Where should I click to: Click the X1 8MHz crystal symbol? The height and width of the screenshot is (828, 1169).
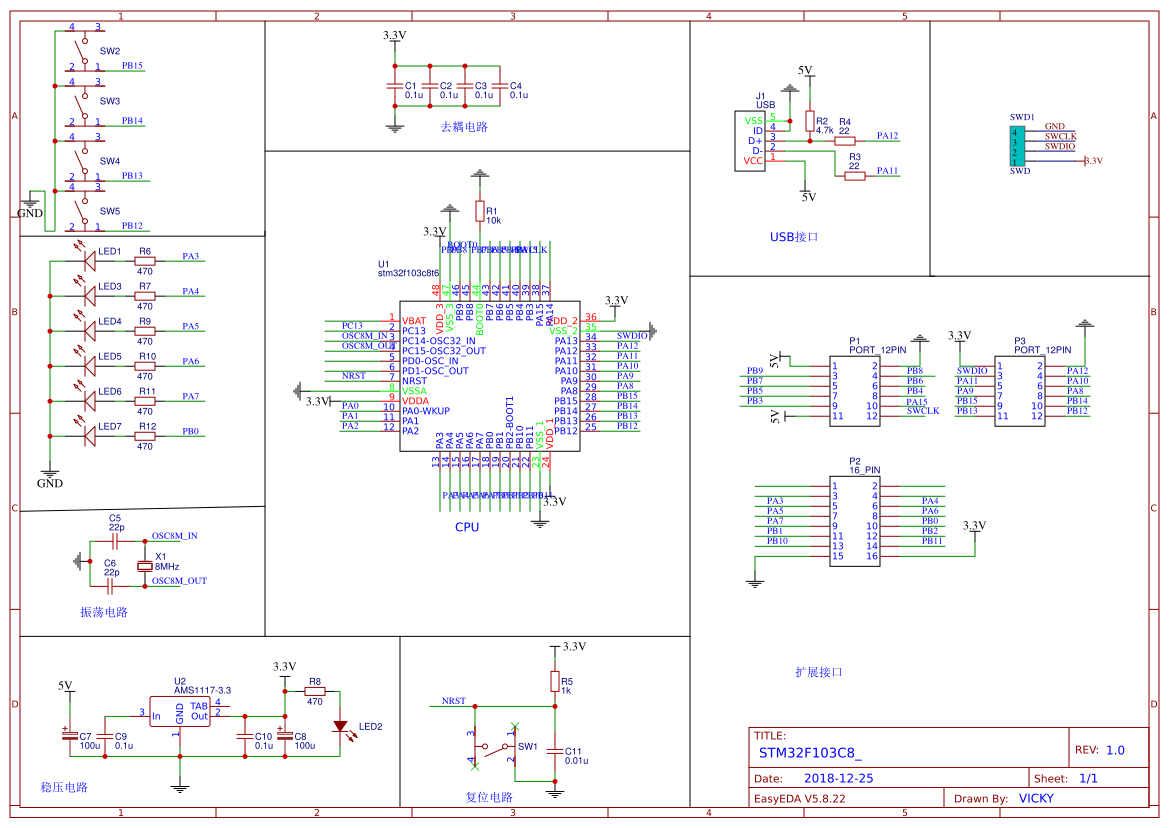(x=145, y=566)
